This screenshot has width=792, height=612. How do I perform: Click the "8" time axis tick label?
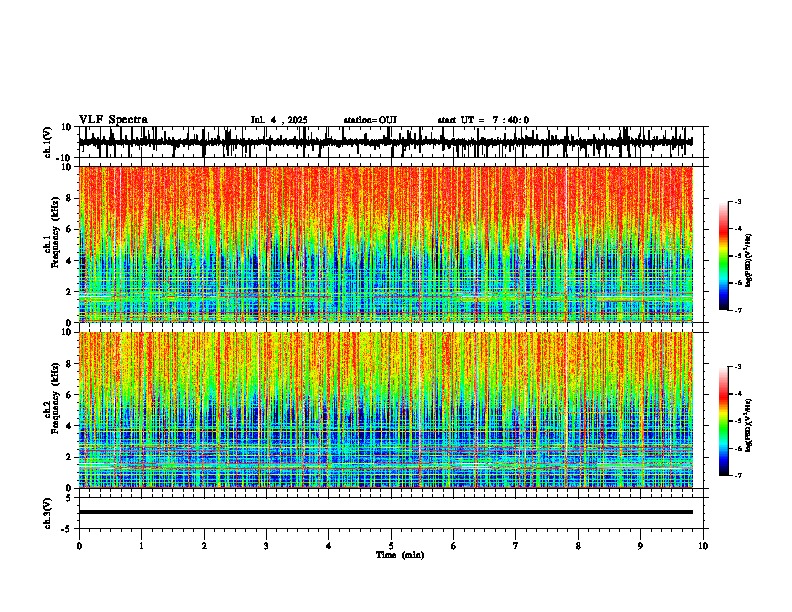[x=578, y=546]
